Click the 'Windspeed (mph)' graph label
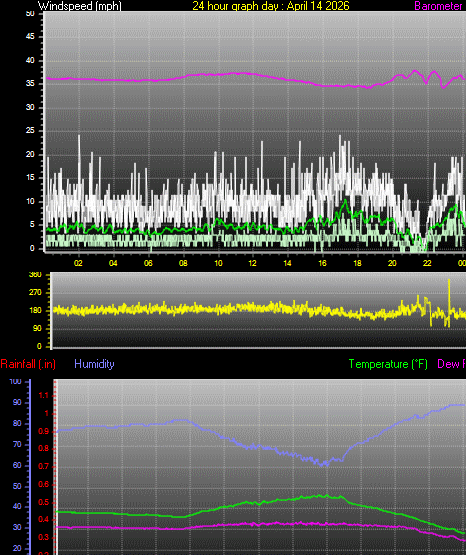The width and height of the screenshot is (466, 555). tap(80, 6)
